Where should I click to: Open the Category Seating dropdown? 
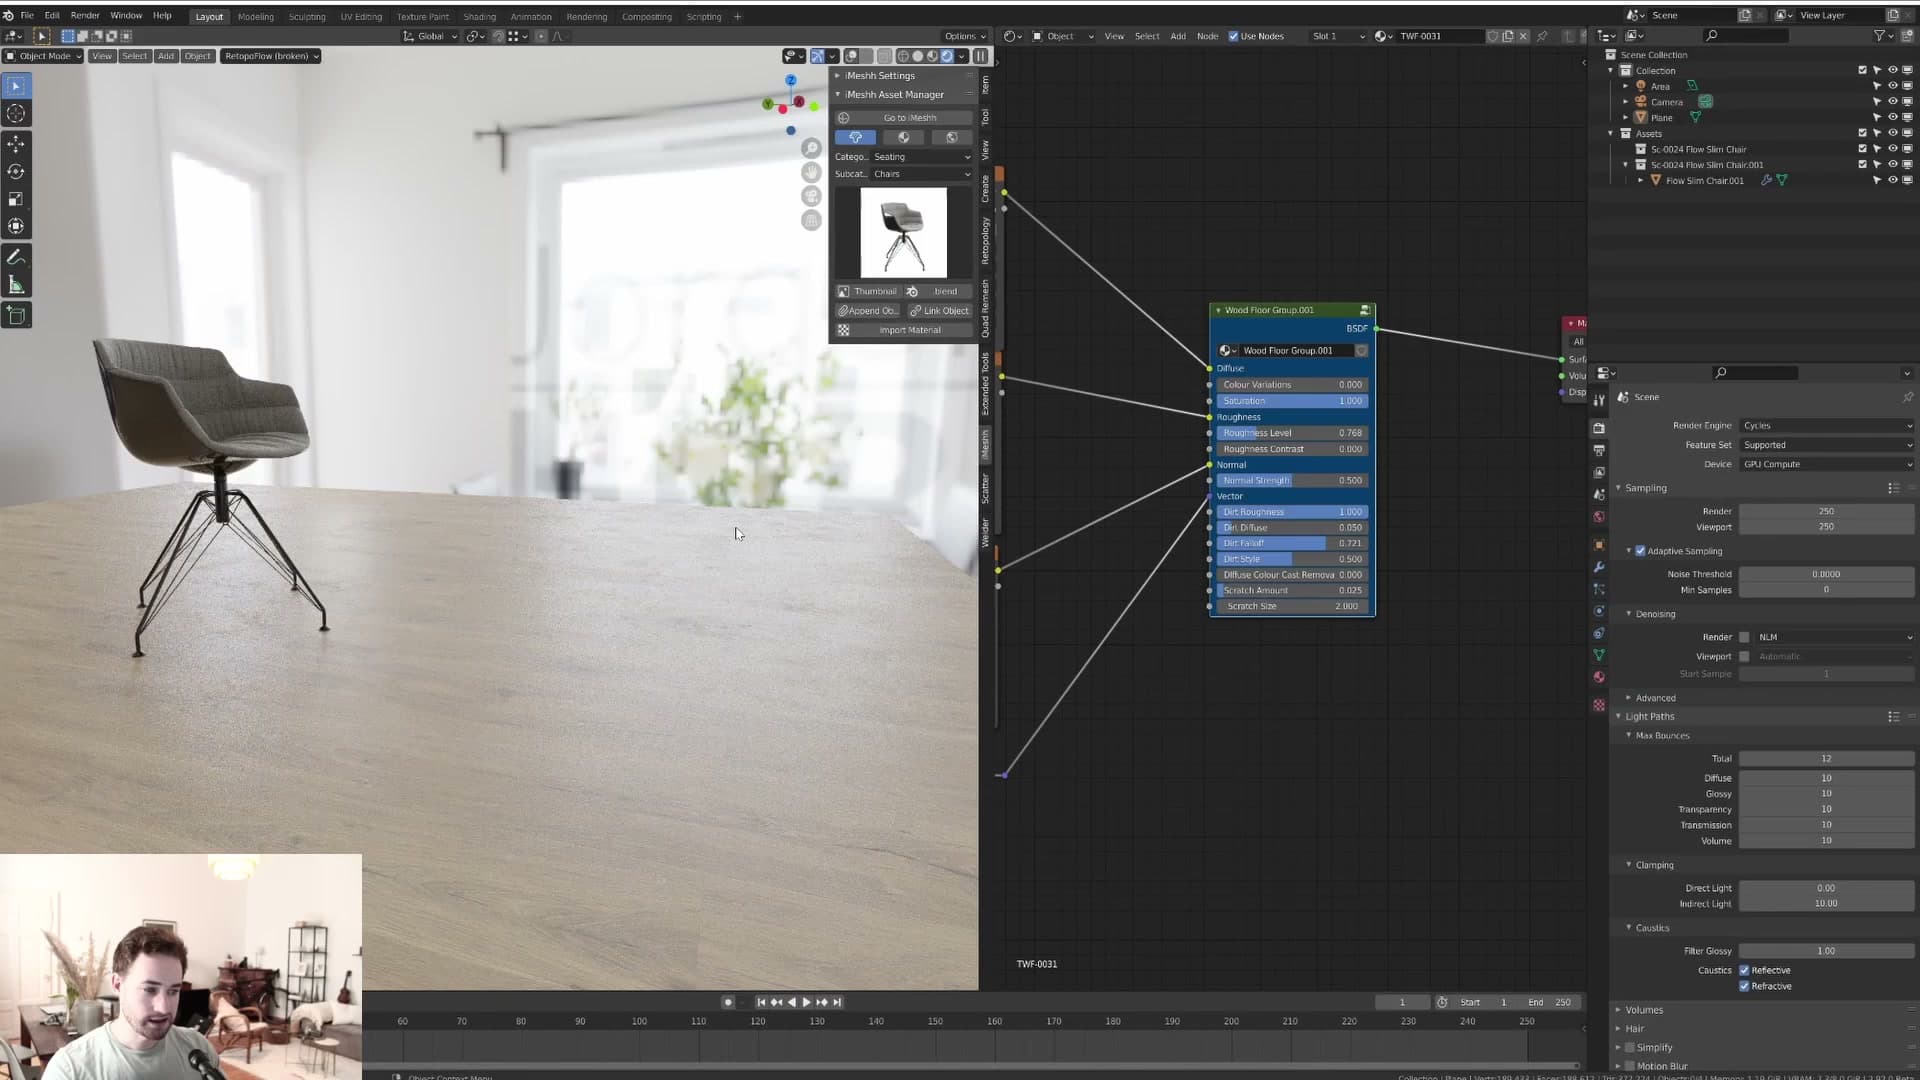pyautogui.click(x=921, y=157)
